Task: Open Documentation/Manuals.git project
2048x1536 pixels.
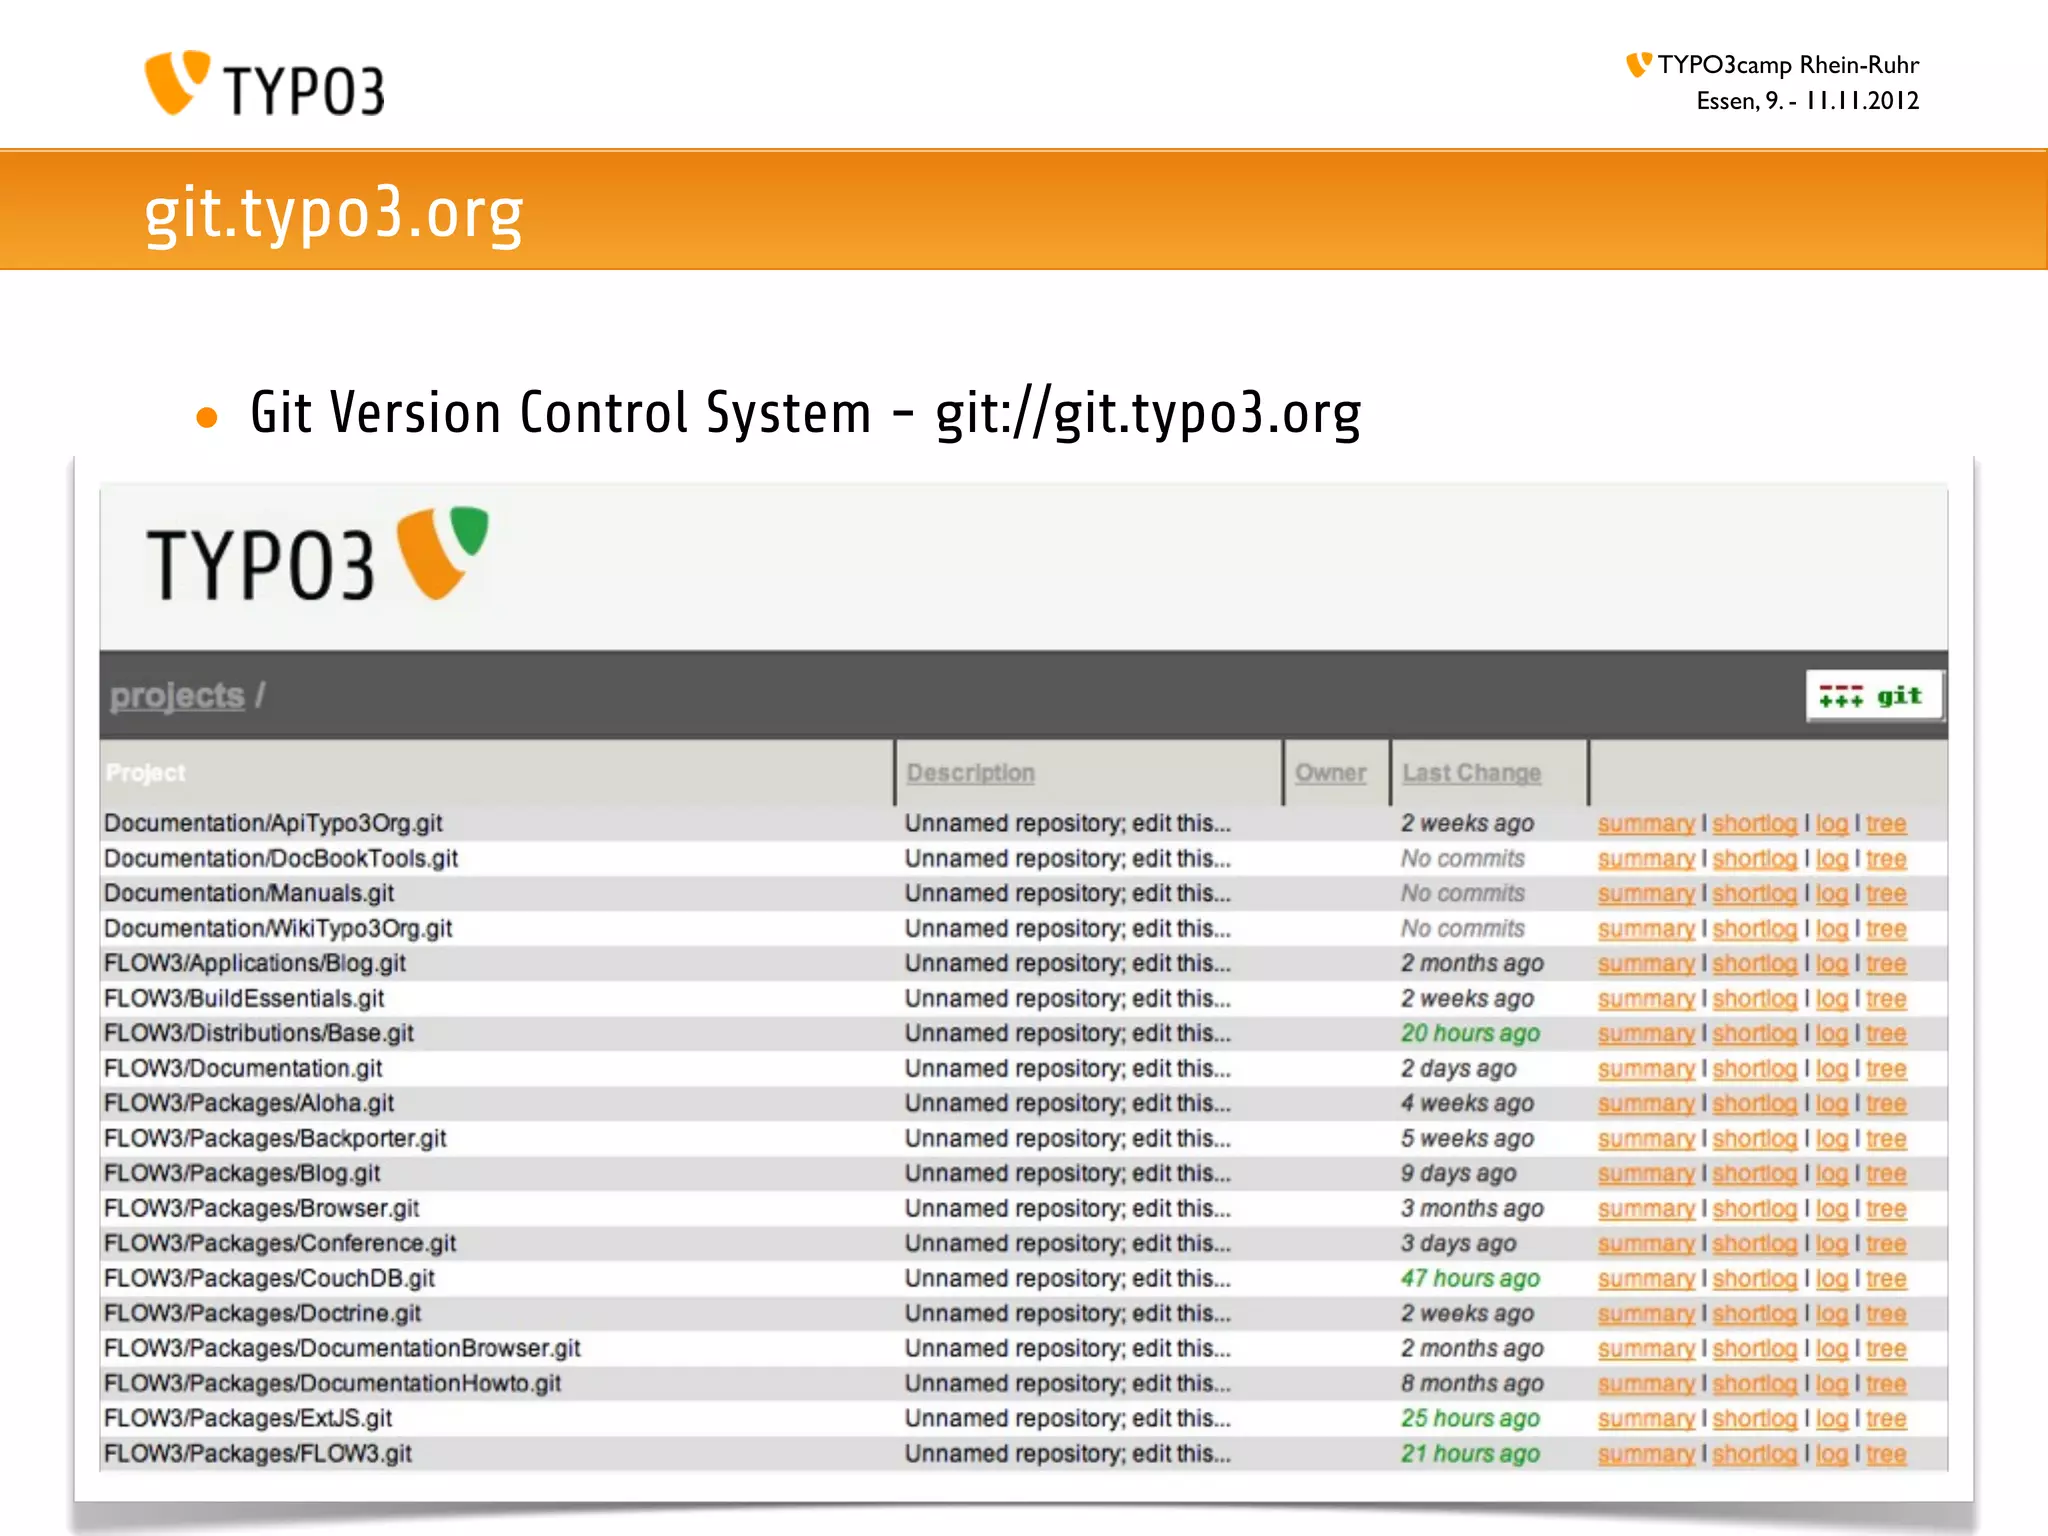Action: (249, 894)
